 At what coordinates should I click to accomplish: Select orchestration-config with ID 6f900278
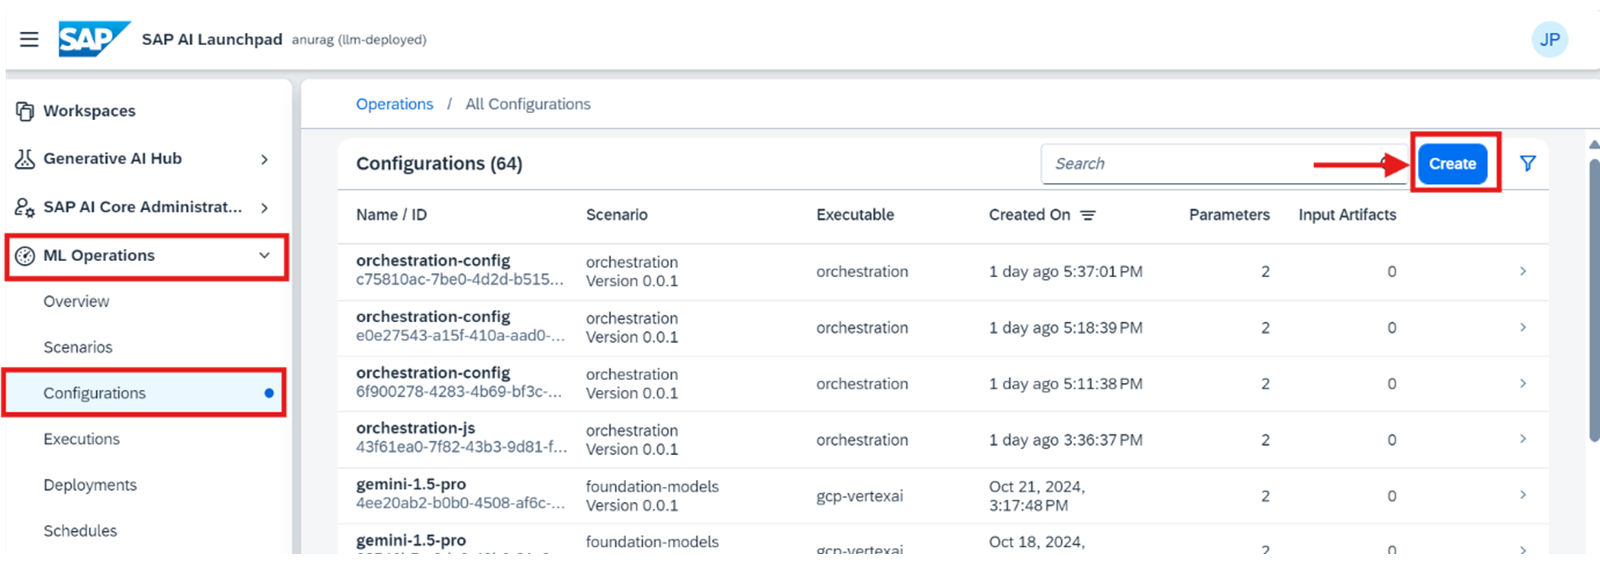(x=433, y=373)
